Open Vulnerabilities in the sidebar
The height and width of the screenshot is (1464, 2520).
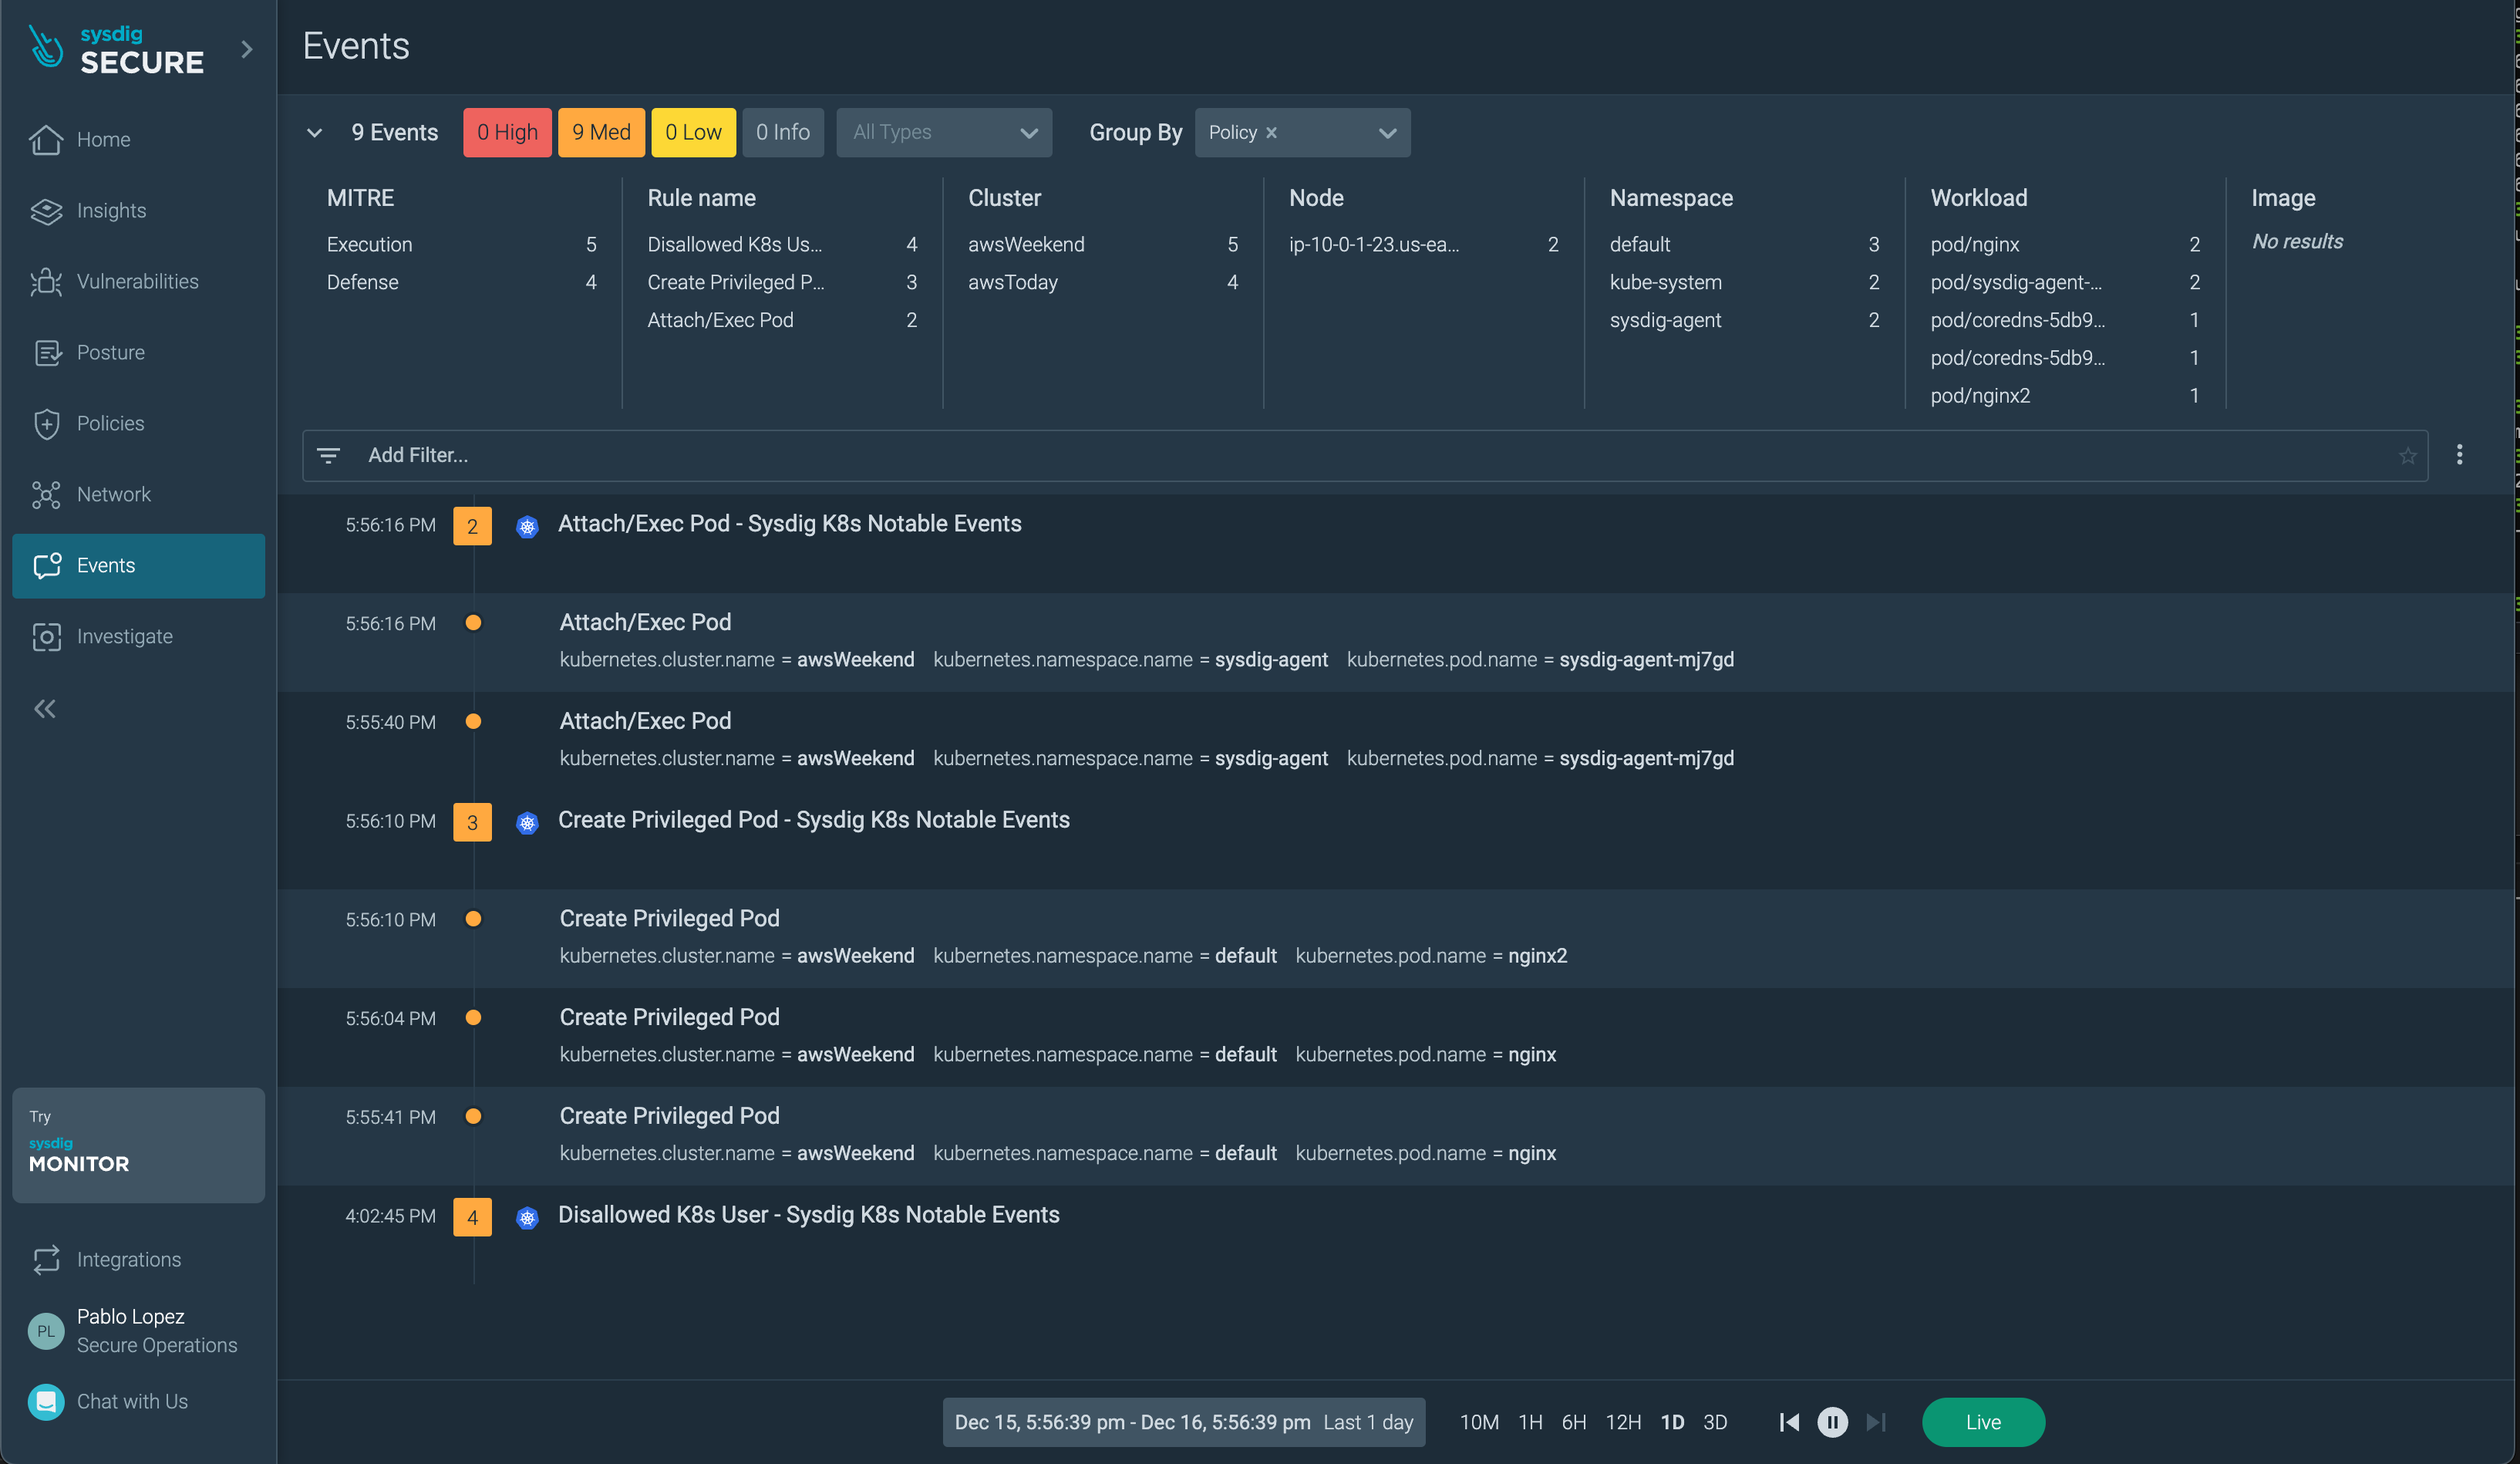(138, 282)
